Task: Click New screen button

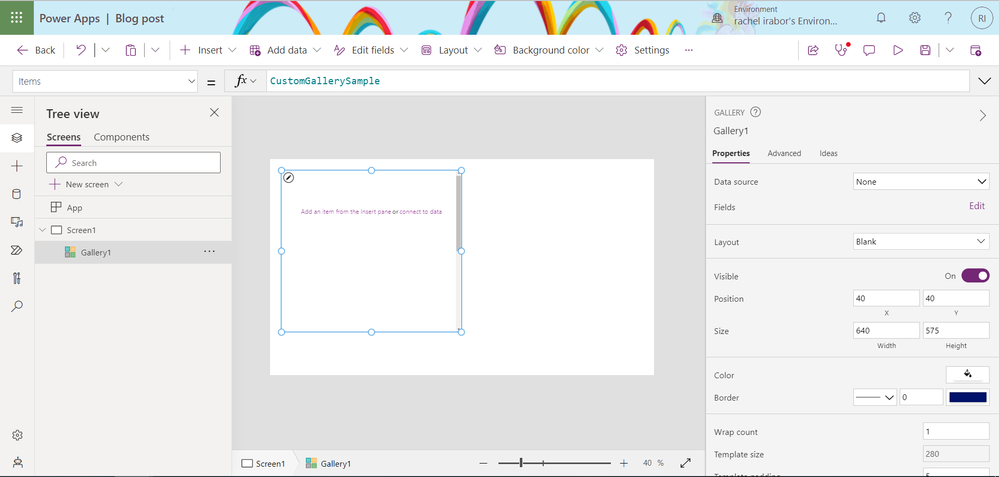Action: pyautogui.click(x=86, y=184)
